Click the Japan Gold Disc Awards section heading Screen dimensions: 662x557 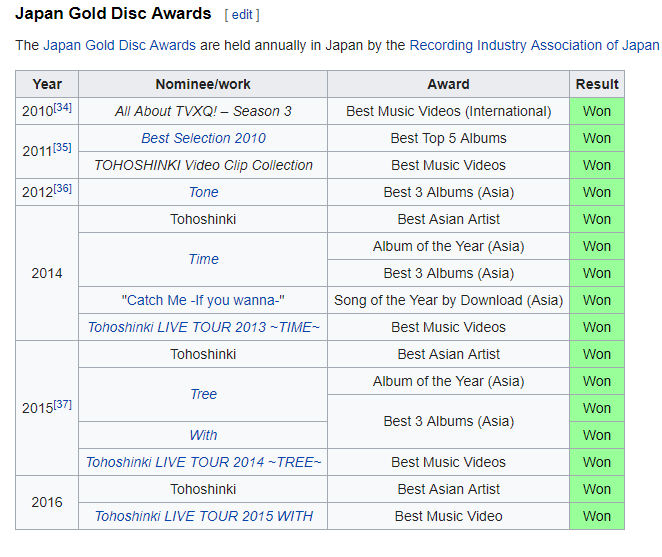click(113, 14)
